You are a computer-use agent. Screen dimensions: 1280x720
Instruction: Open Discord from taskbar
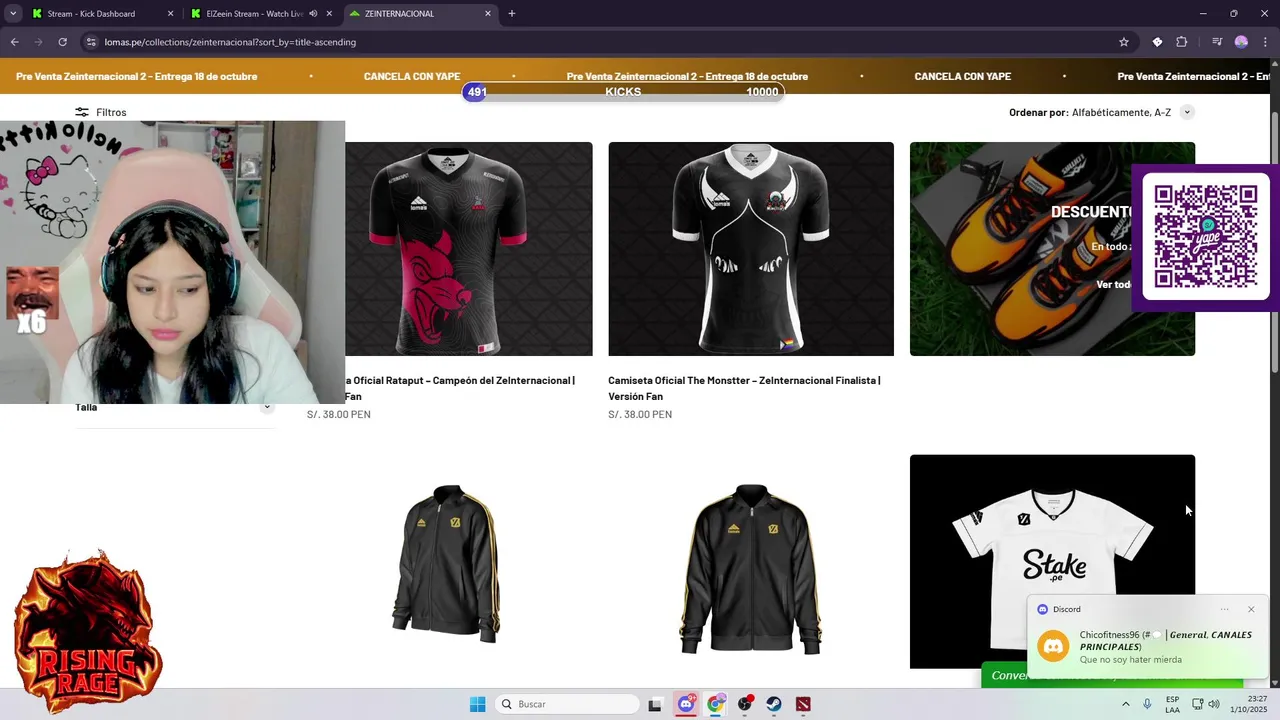(686, 704)
